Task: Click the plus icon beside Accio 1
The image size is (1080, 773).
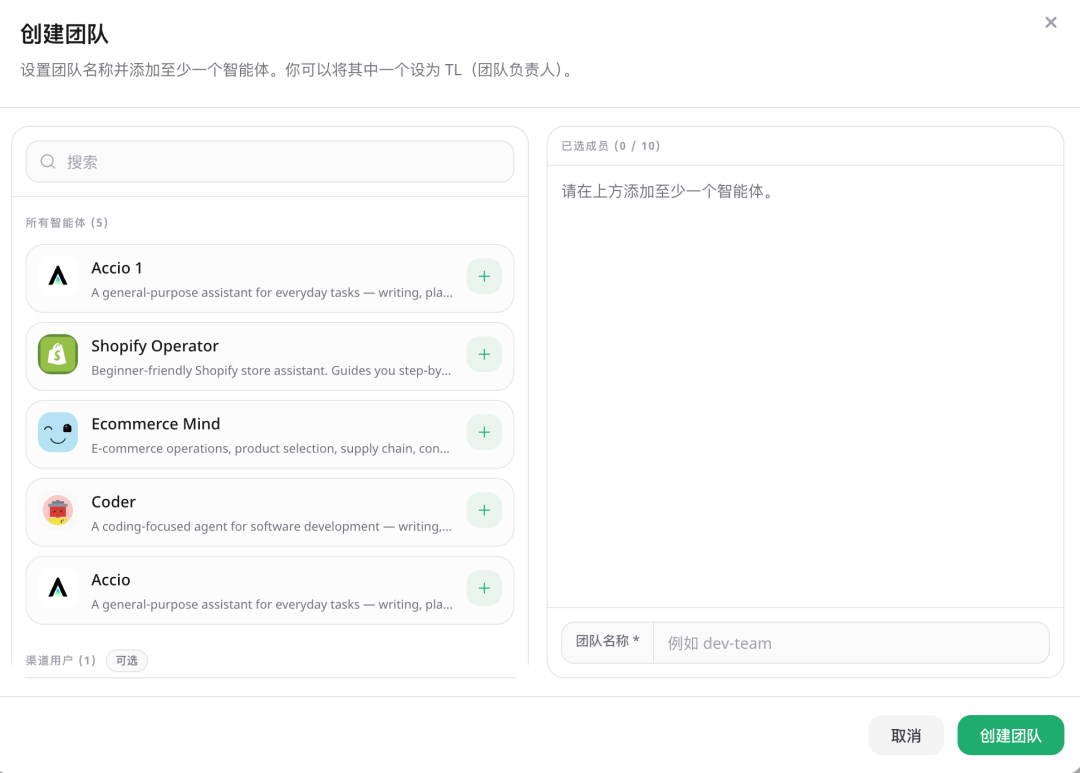Action: tap(484, 276)
